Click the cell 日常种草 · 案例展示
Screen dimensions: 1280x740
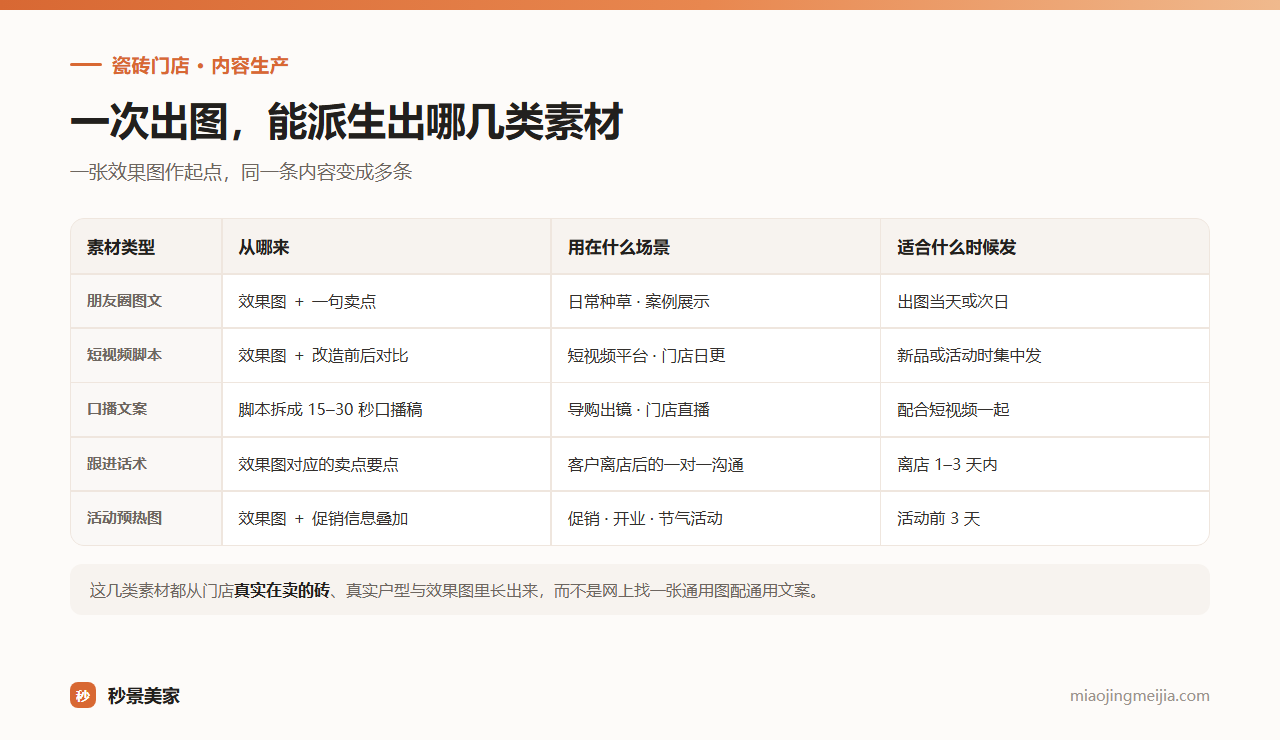point(716,301)
